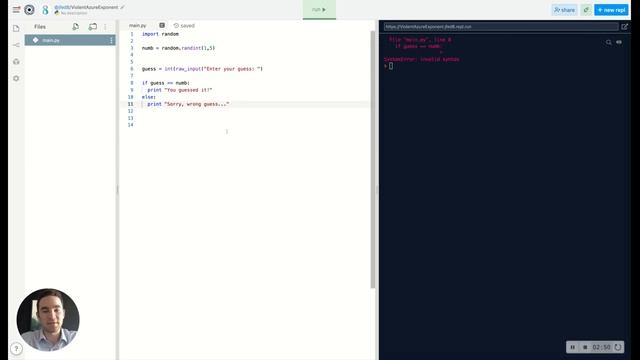Click the presenter webcam thumbnail
Viewport: 640px width, 360px height.
point(48,320)
